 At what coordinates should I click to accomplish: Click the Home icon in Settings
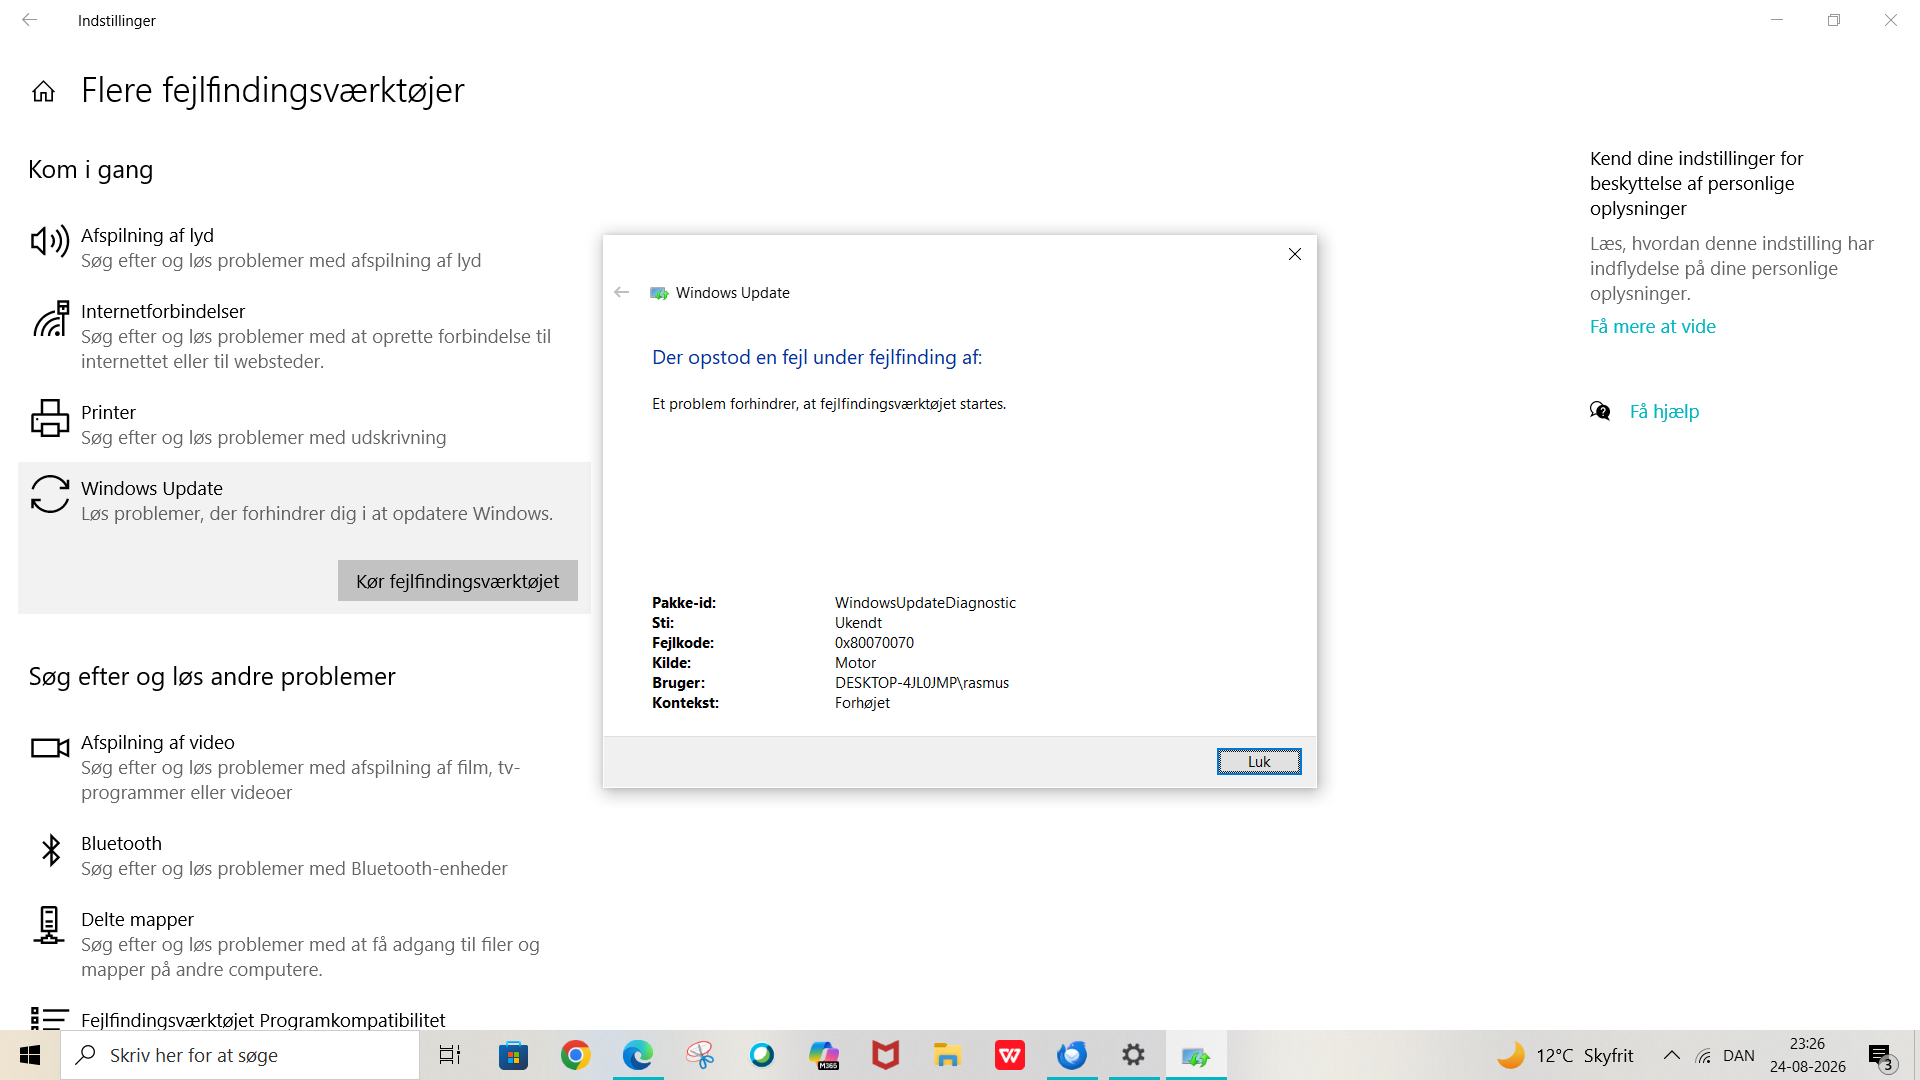click(x=43, y=92)
